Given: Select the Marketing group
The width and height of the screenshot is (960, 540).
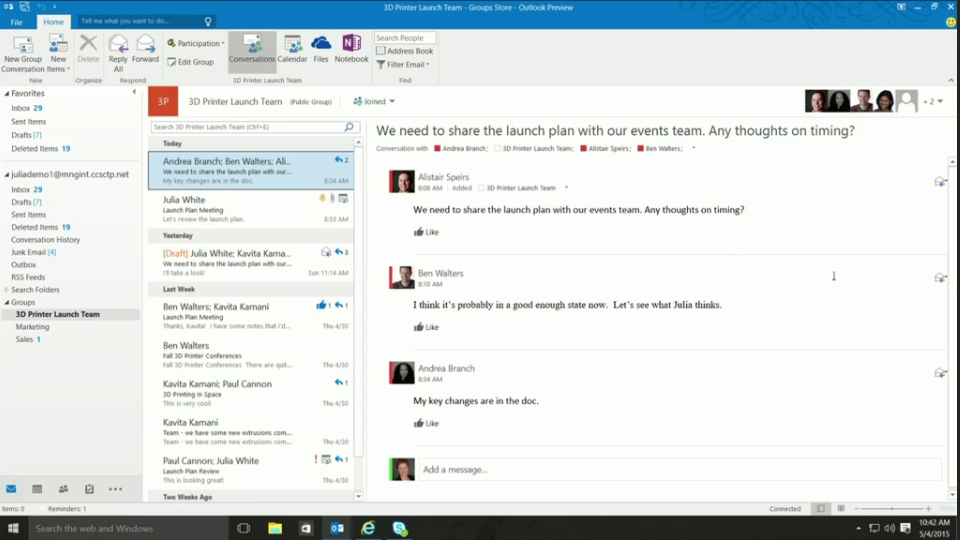Looking at the screenshot, I should (x=32, y=327).
